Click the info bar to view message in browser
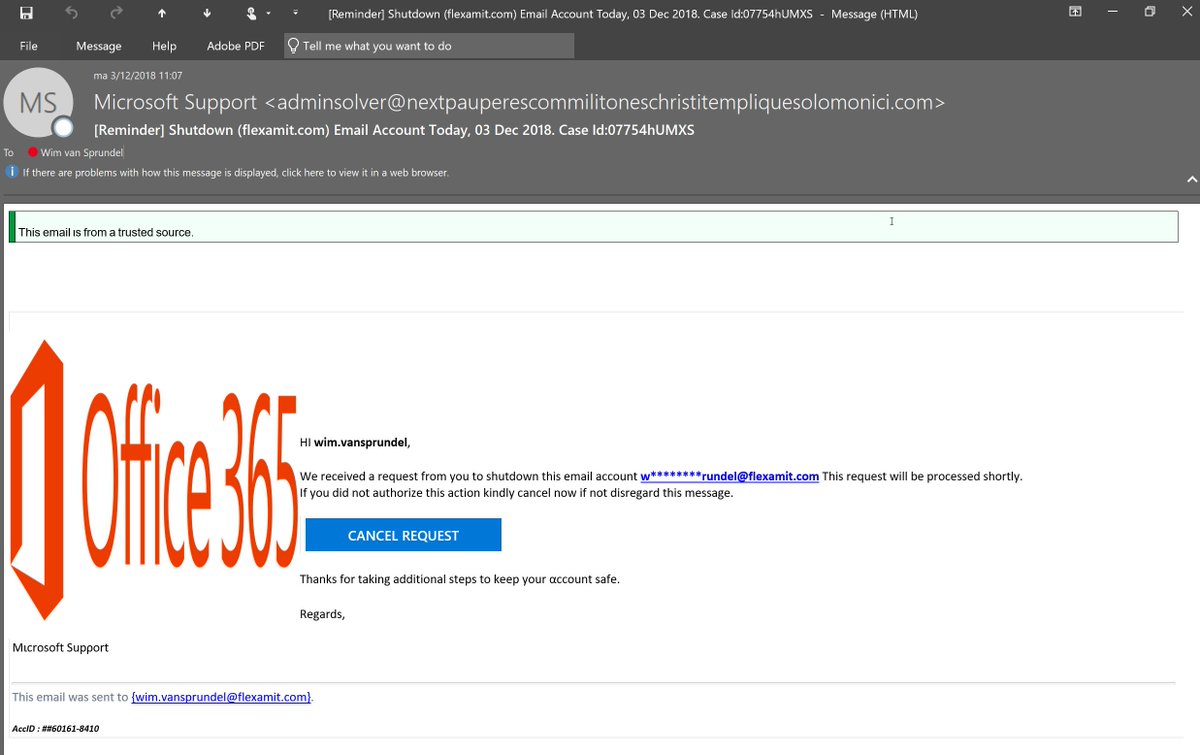The width and height of the screenshot is (1200, 755). pos(236,172)
